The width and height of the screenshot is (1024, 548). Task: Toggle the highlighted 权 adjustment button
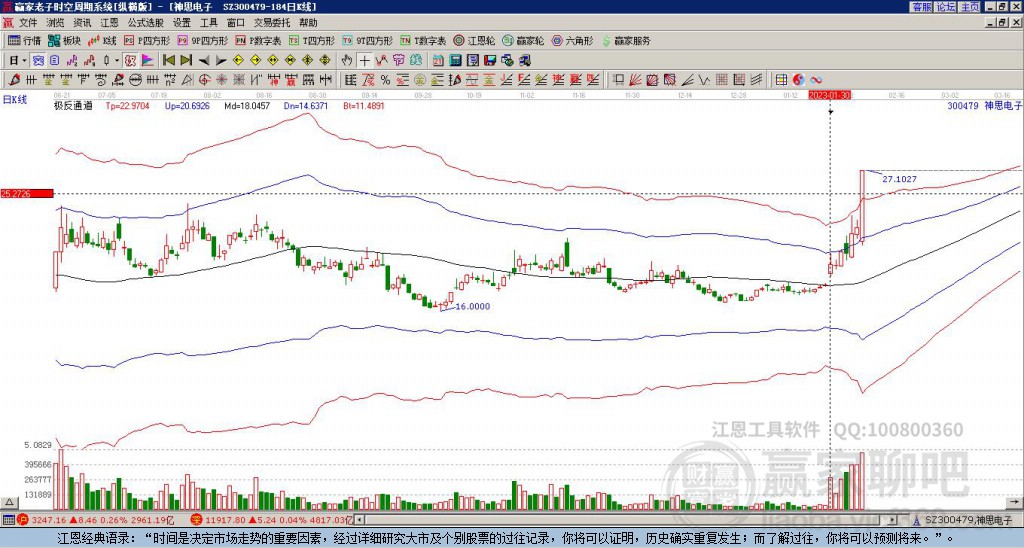(130, 60)
